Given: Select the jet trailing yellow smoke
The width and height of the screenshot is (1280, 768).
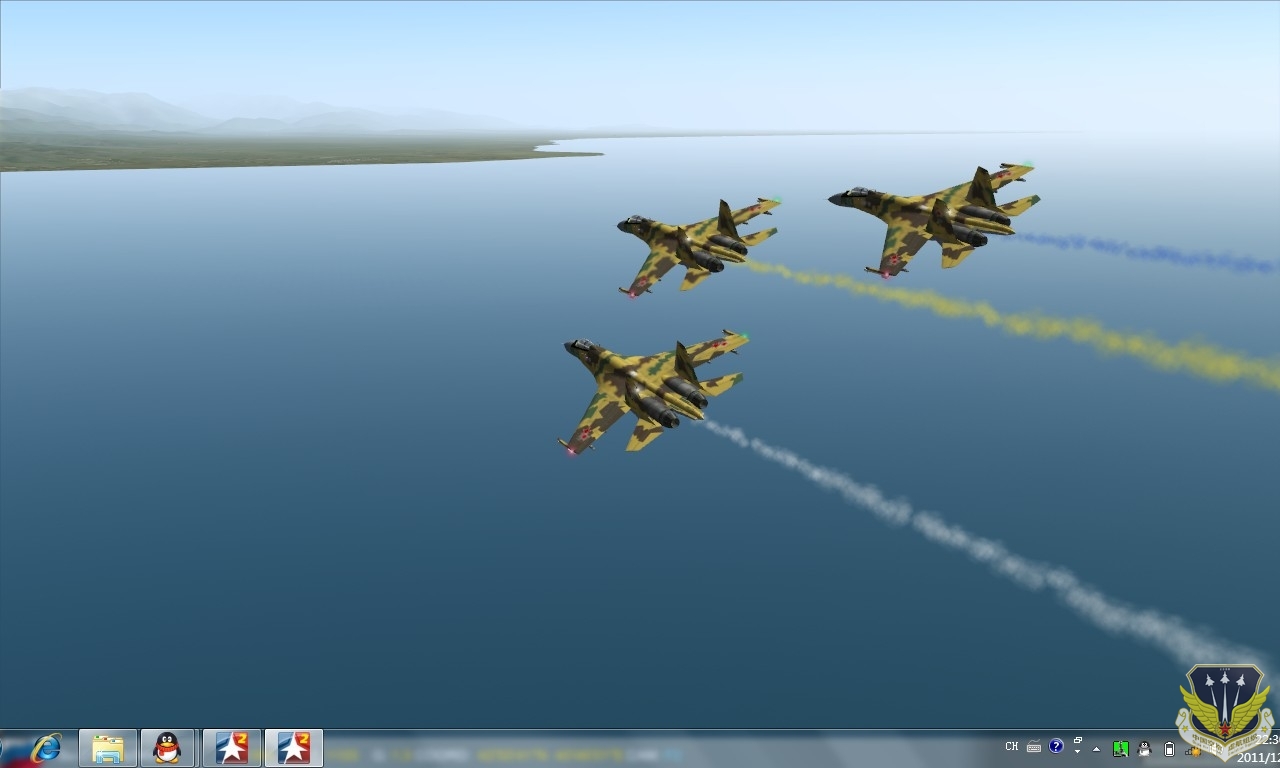Looking at the screenshot, I should coord(695,245).
